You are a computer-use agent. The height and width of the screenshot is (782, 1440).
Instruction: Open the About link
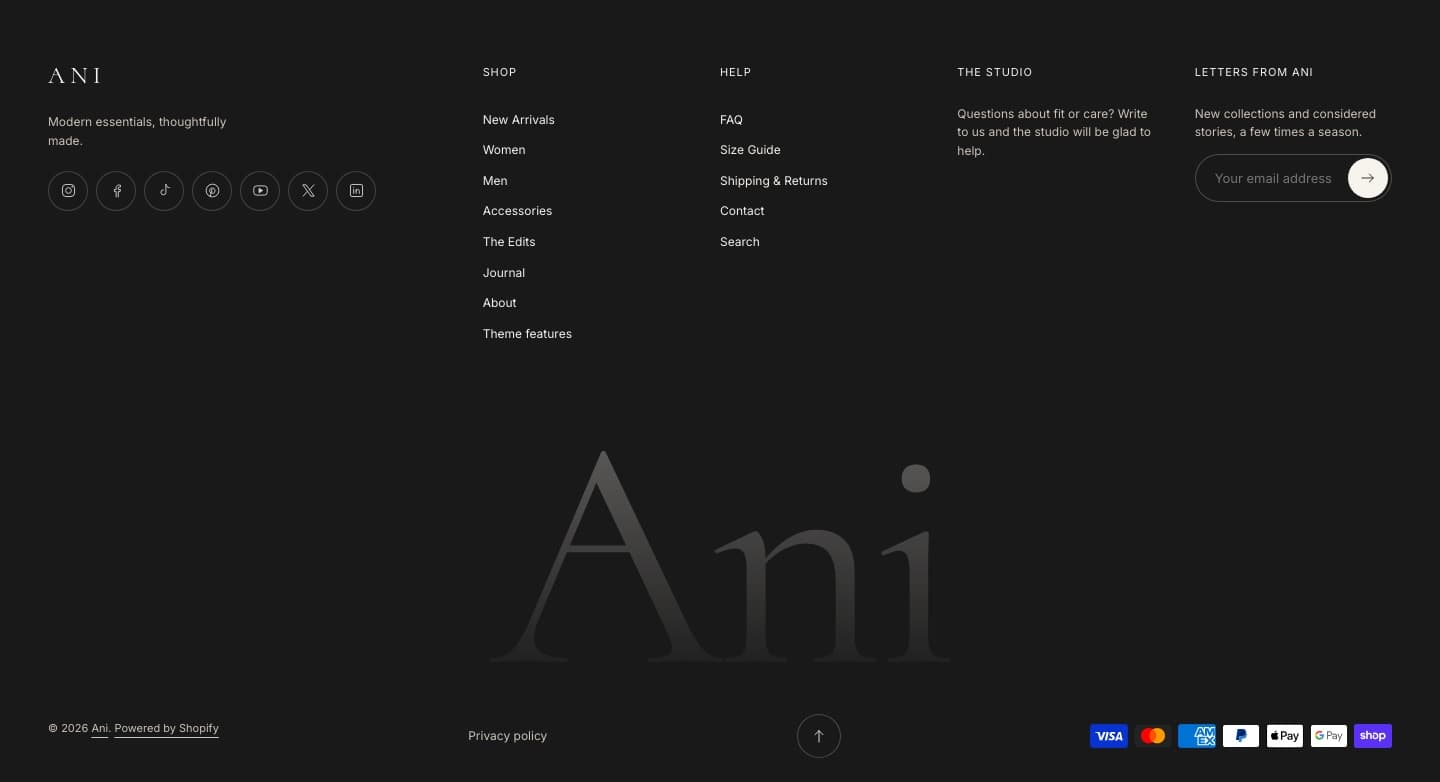coord(500,303)
